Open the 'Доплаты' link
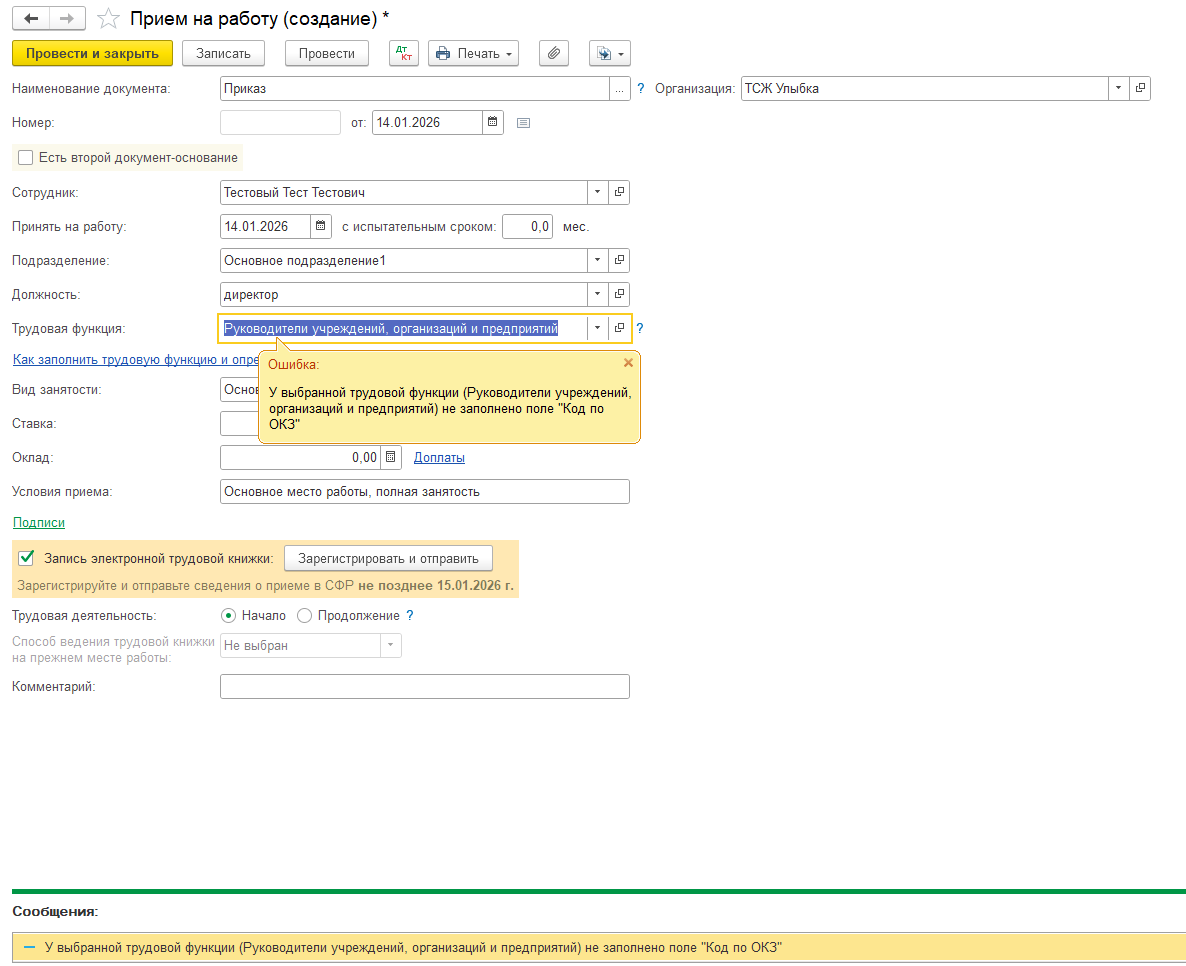The width and height of the screenshot is (1186, 966). [x=439, y=458]
